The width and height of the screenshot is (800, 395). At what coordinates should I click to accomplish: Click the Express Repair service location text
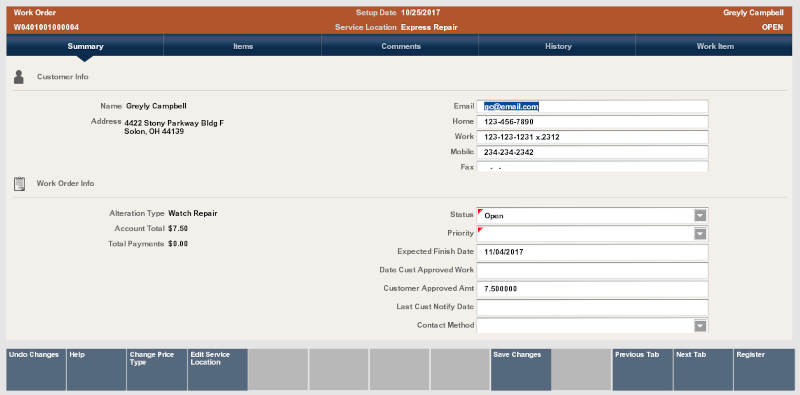tap(429, 28)
